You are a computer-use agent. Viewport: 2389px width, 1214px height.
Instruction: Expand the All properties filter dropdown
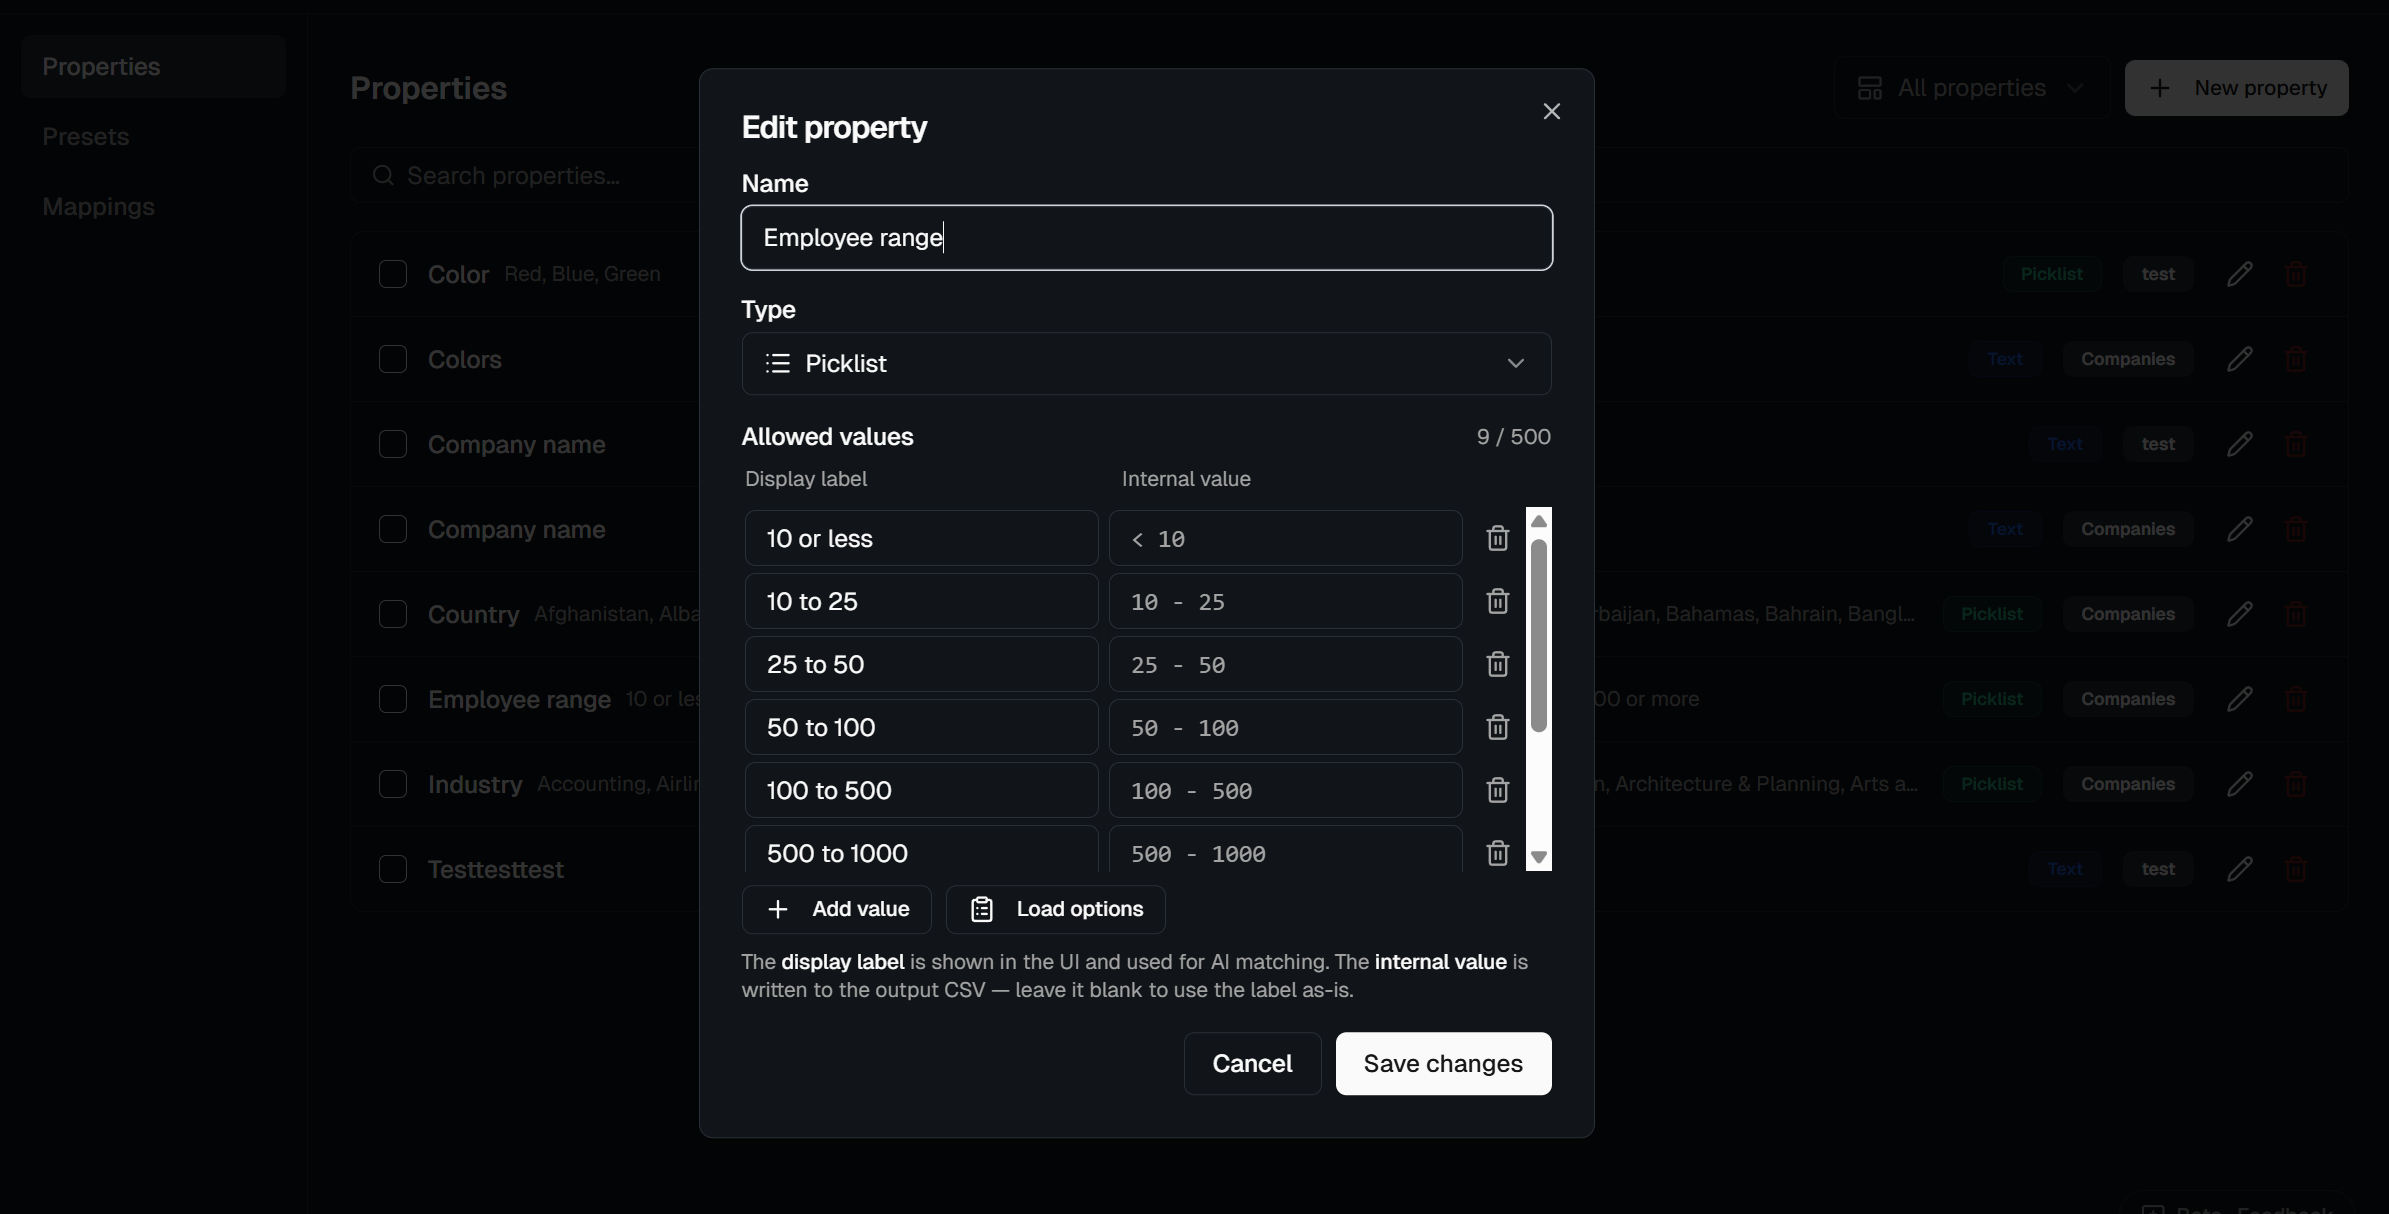click(1970, 88)
